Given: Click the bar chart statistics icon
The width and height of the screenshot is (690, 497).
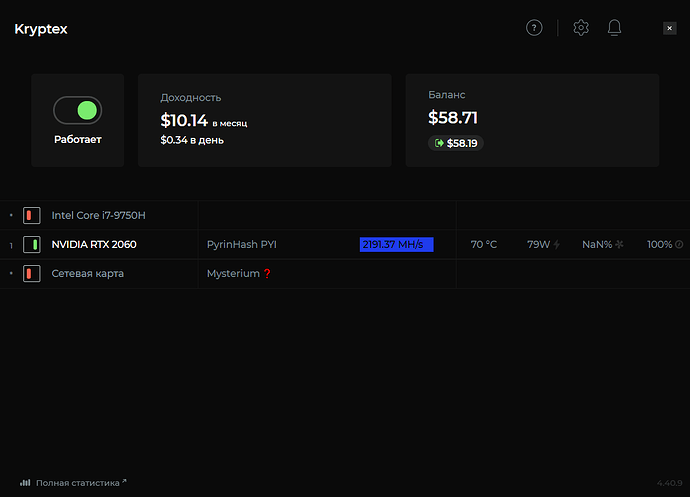Looking at the screenshot, I should pos(25,483).
